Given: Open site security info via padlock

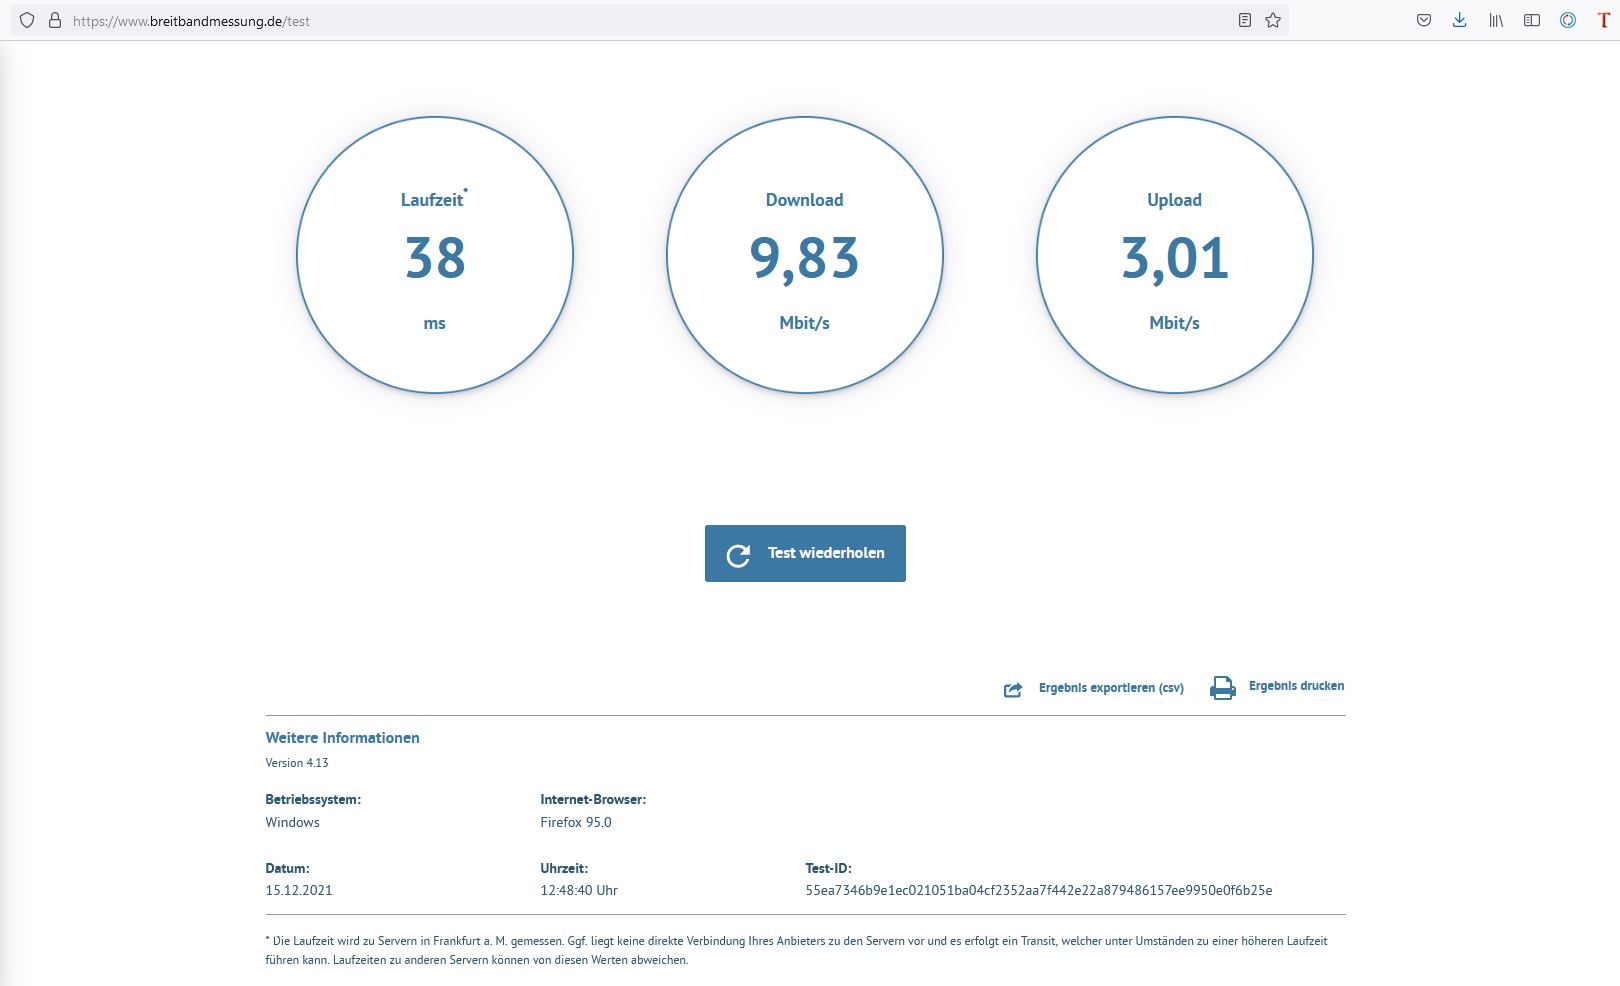Looking at the screenshot, I should point(55,20).
